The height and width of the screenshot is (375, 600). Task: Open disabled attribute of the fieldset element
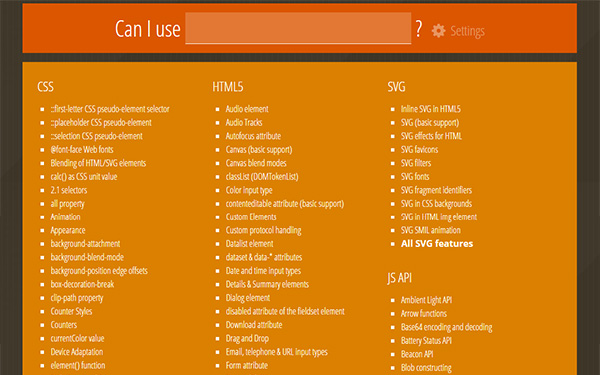coord(285,311)
